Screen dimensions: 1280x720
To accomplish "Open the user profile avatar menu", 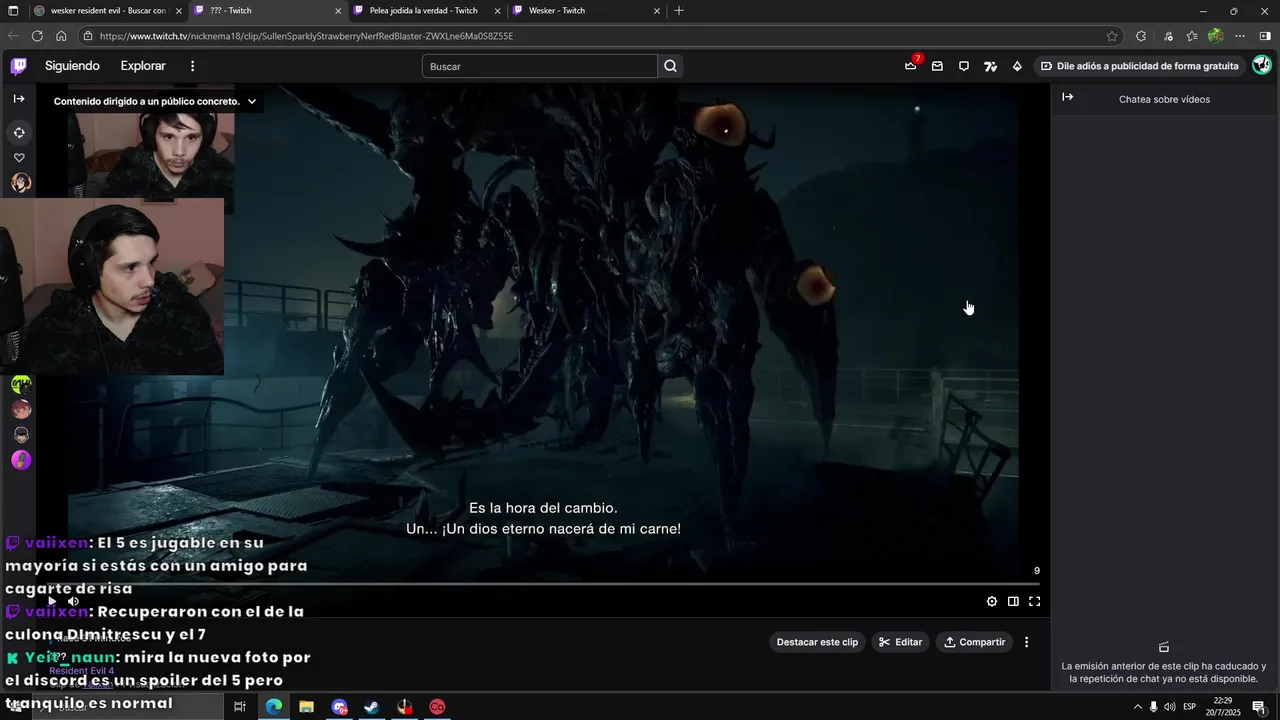I will pos(1262,65).
